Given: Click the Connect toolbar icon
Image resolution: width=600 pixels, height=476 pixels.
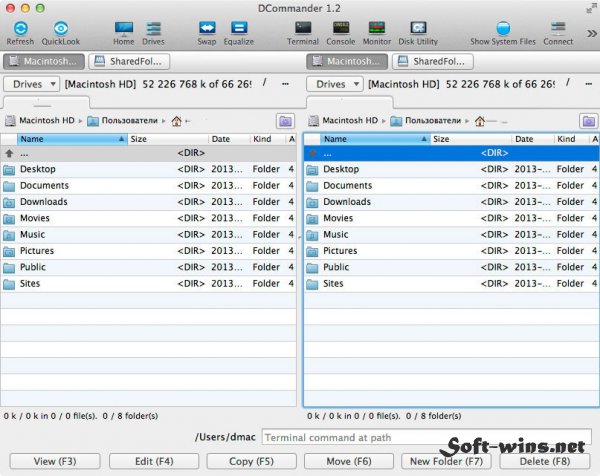Looking at the screenshot, I should point(558,28).
